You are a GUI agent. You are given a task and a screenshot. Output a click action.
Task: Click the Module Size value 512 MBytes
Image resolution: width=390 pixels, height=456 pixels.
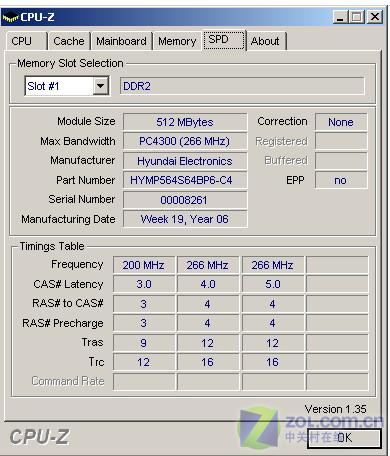tap(185, 122)
